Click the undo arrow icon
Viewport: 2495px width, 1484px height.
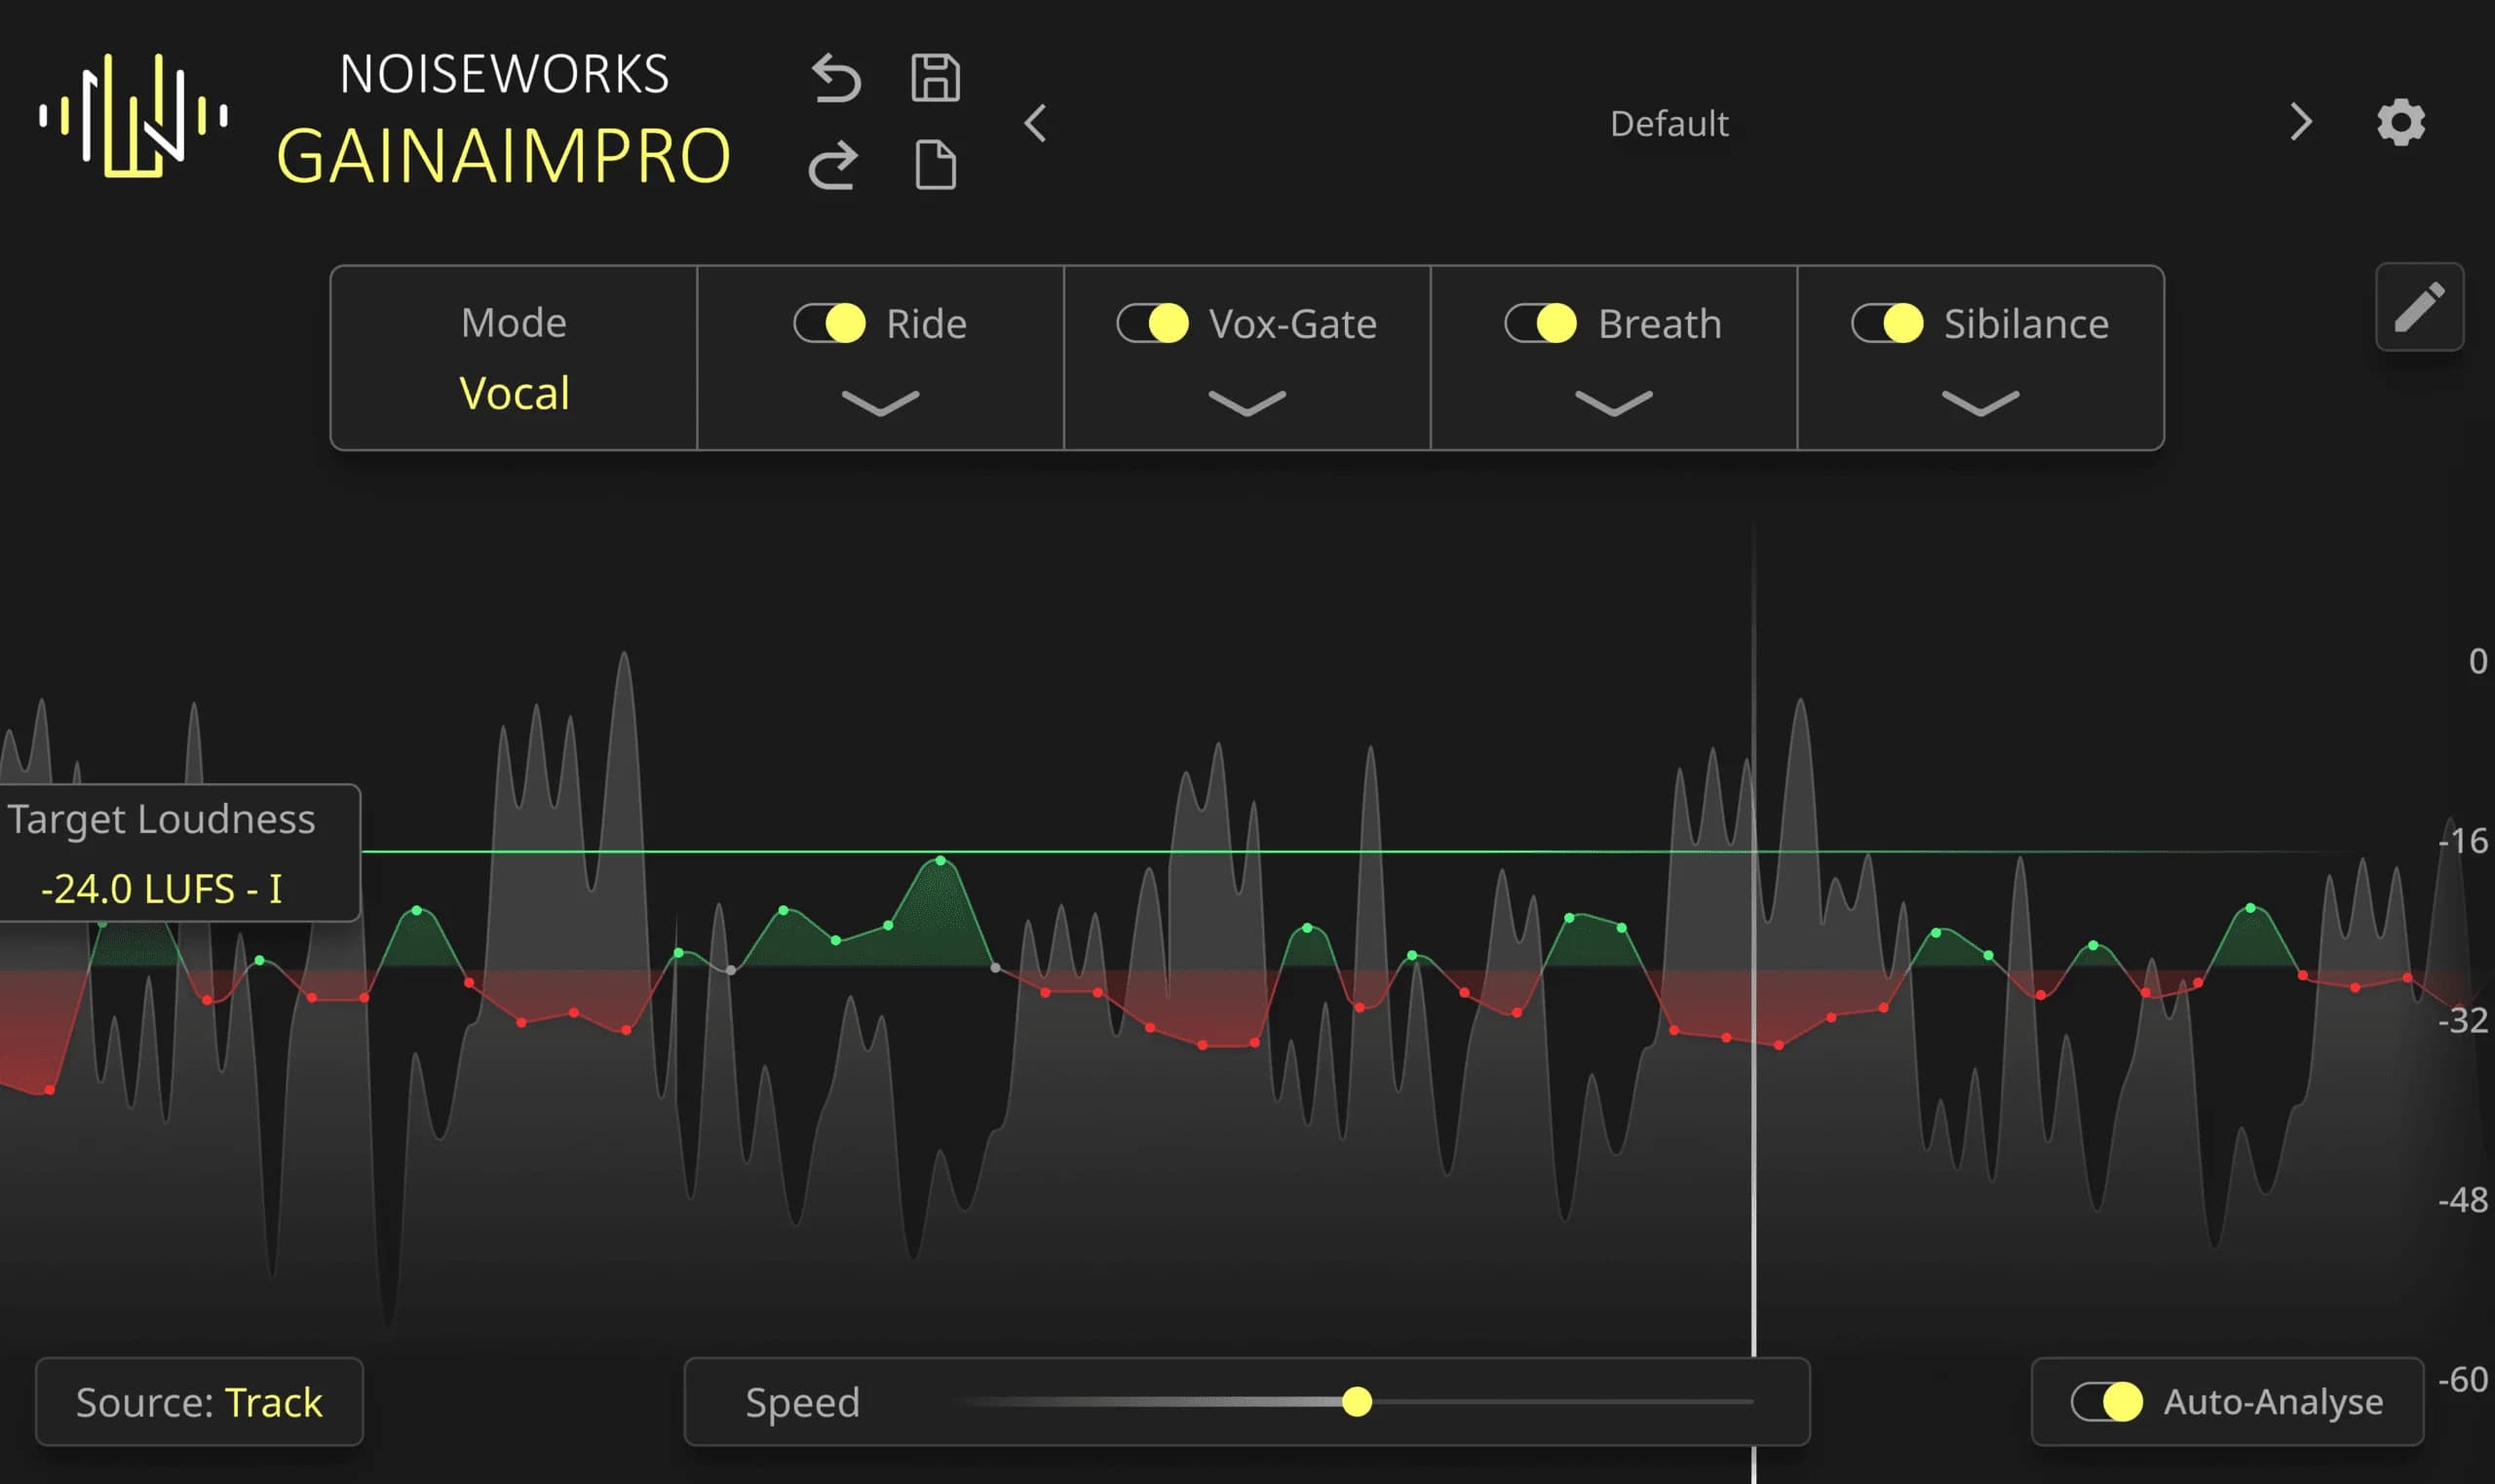point(836,80)
